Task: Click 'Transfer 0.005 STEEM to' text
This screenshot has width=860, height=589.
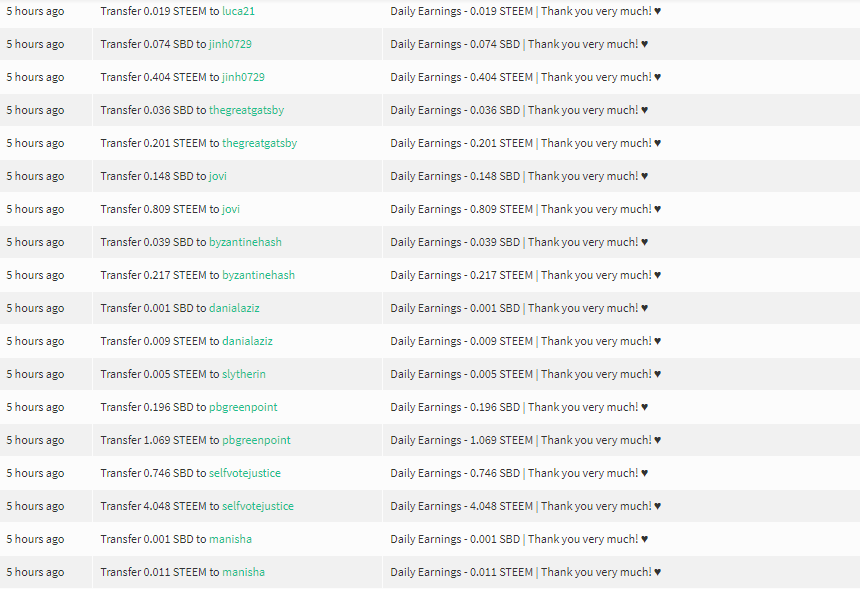Action: pyautogui.click(x=160, y=373)
